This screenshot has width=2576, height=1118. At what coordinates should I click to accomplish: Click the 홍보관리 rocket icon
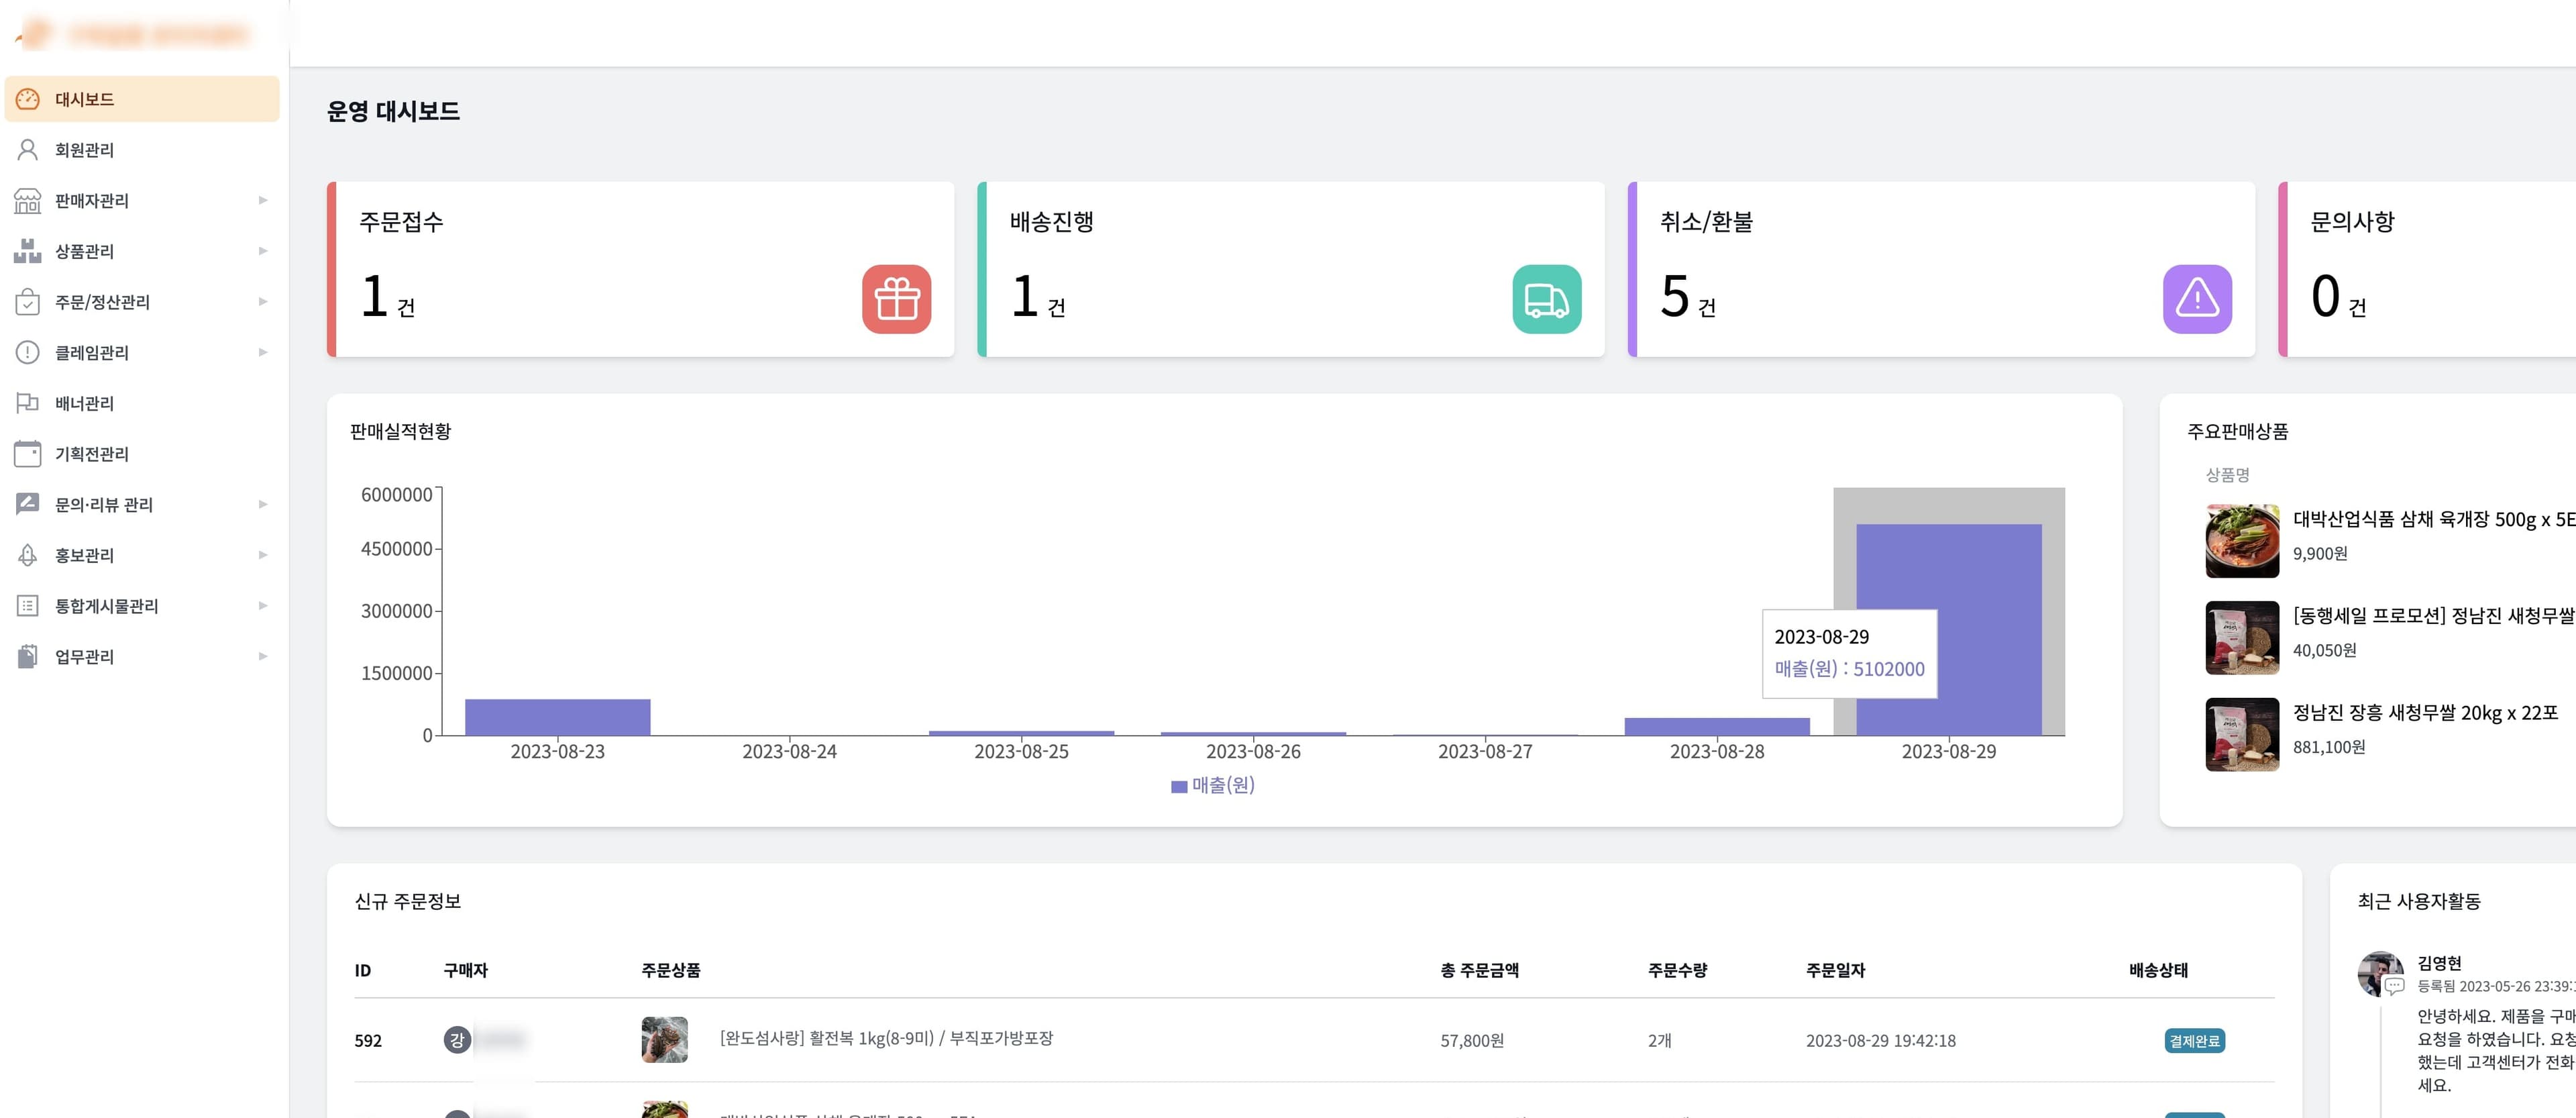click(x=28, y=555)
